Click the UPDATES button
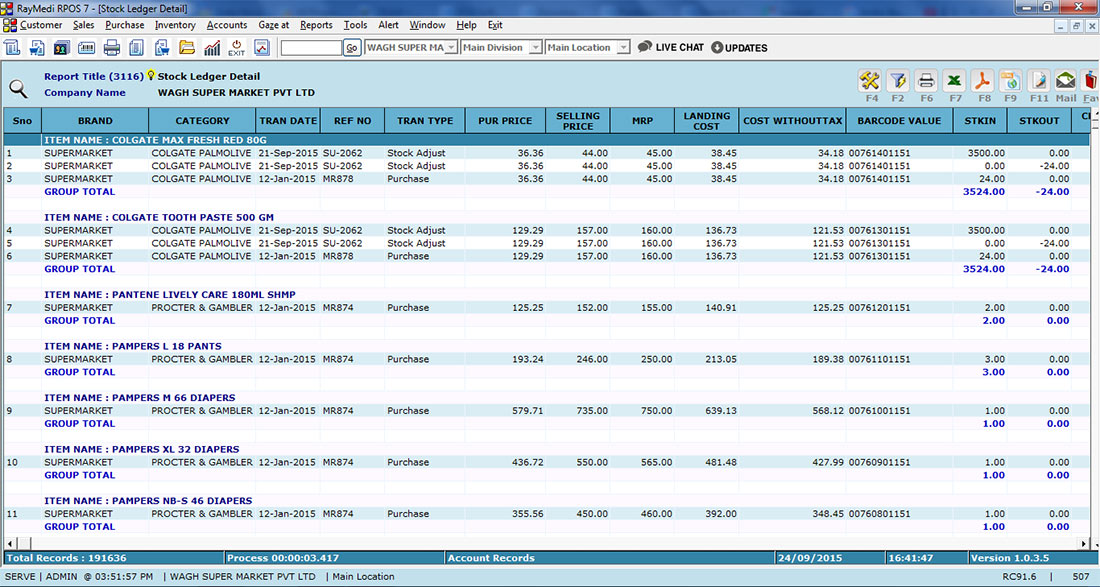The height and width of the screenshot is (587, 1100). pos(739,47)
